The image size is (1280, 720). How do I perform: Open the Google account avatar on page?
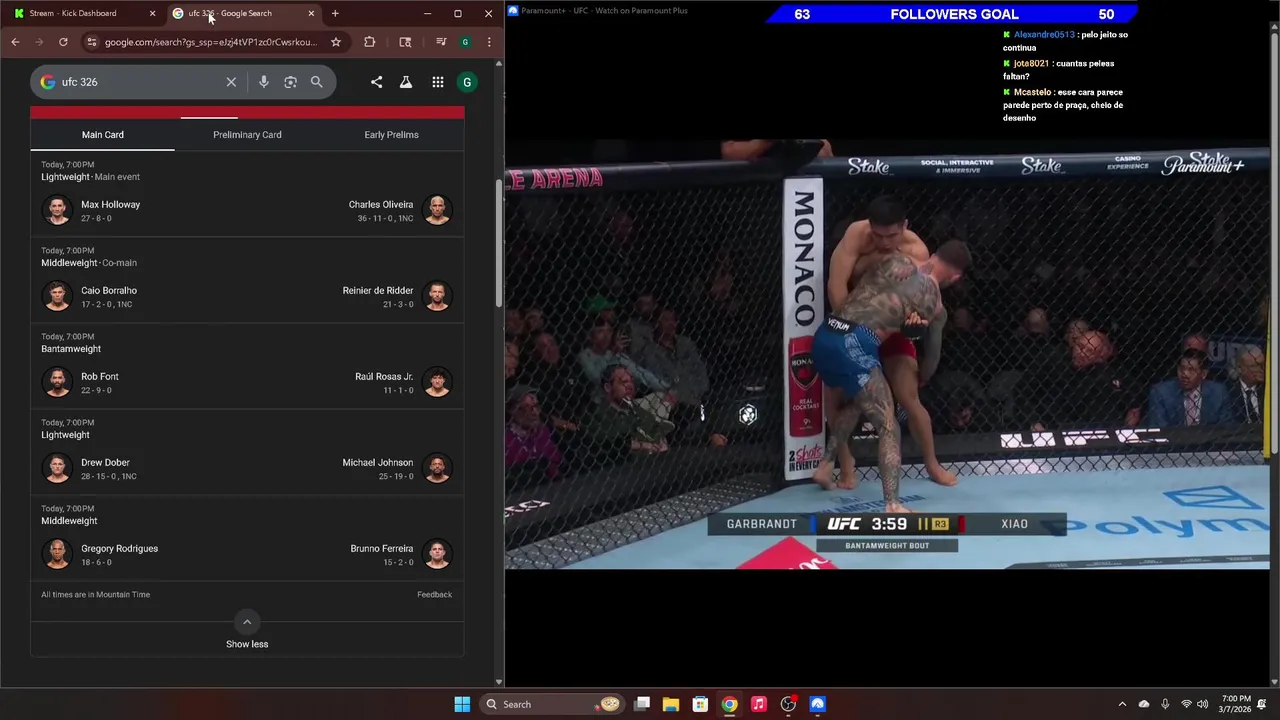[467, 82]
